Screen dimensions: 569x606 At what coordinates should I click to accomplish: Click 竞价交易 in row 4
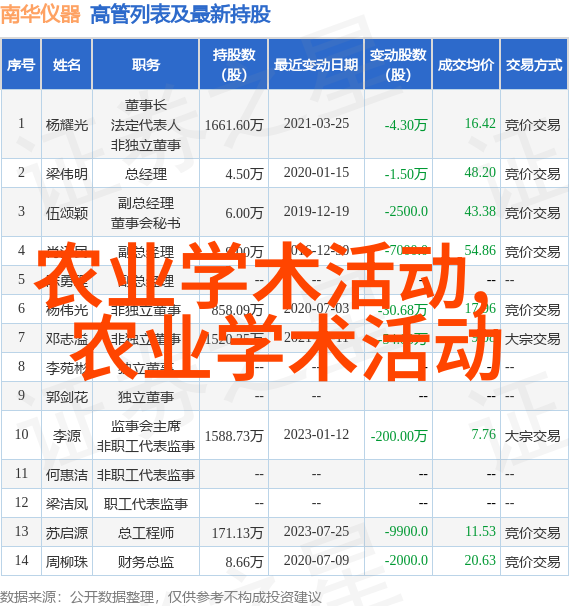pyautogui.click(x=533, y=252)
